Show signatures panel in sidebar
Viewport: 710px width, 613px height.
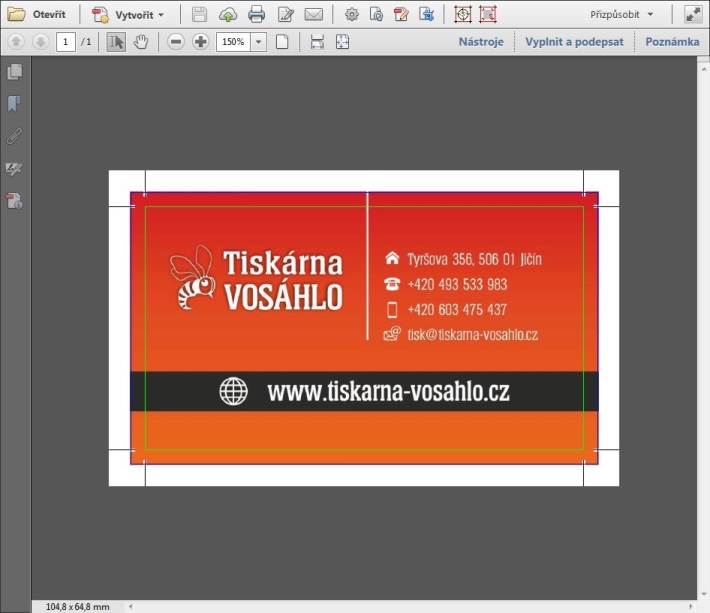click(x=14, y=168)
